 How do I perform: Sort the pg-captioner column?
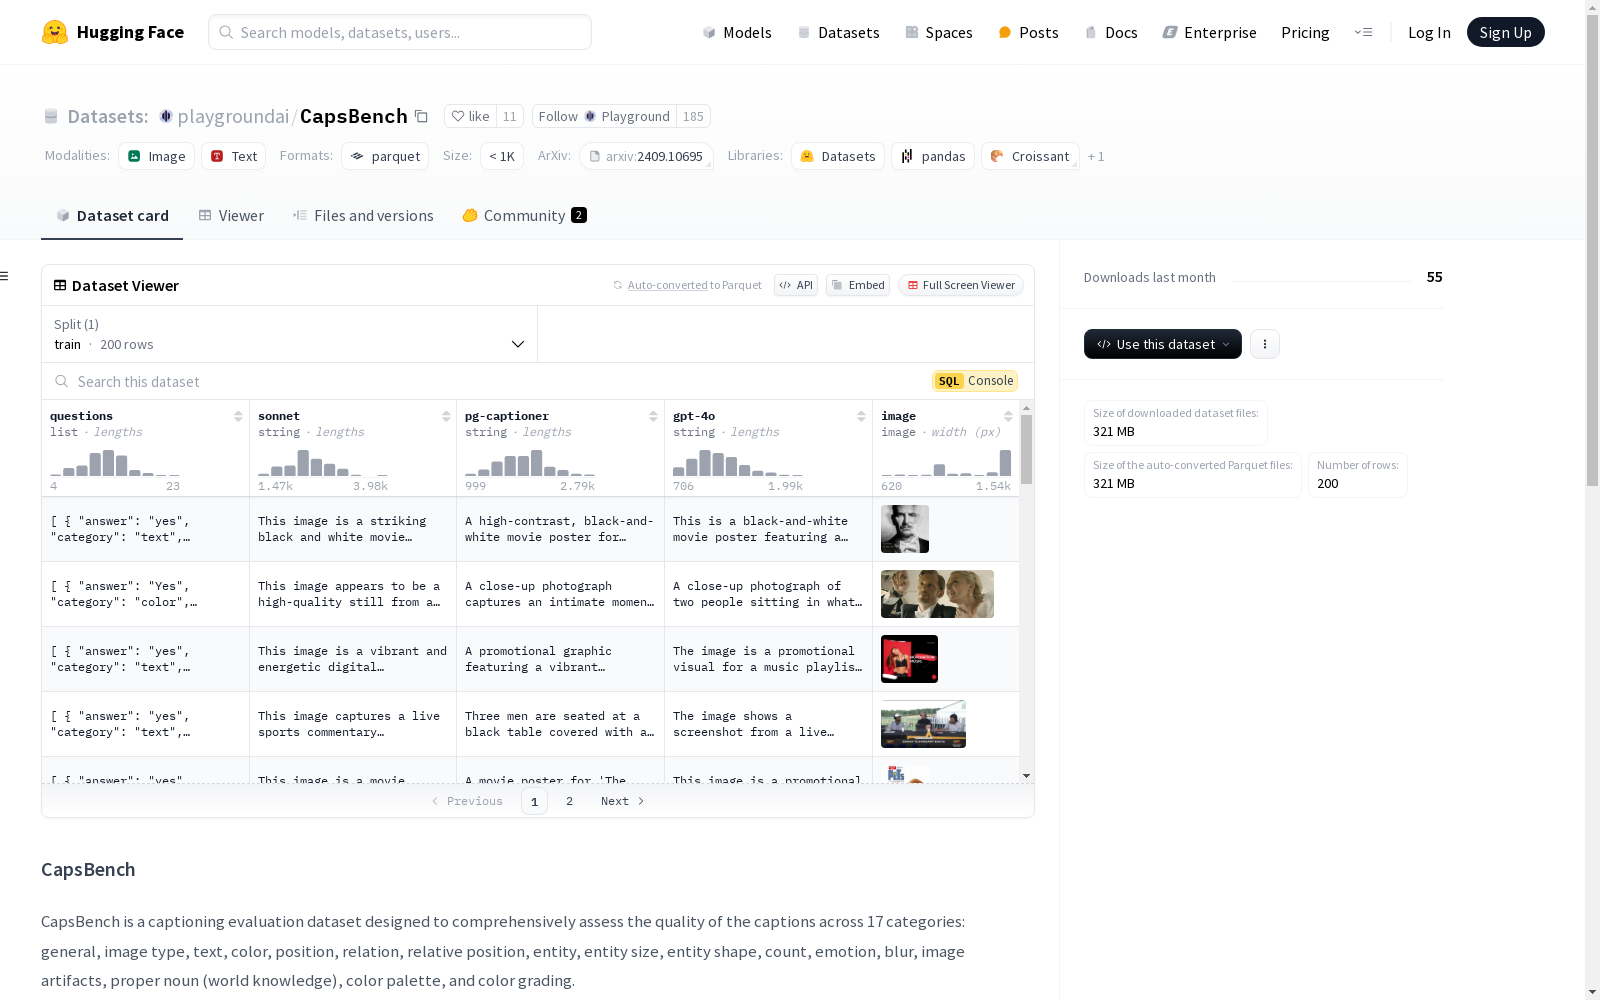pyautogui.click(x=653, y=416)
